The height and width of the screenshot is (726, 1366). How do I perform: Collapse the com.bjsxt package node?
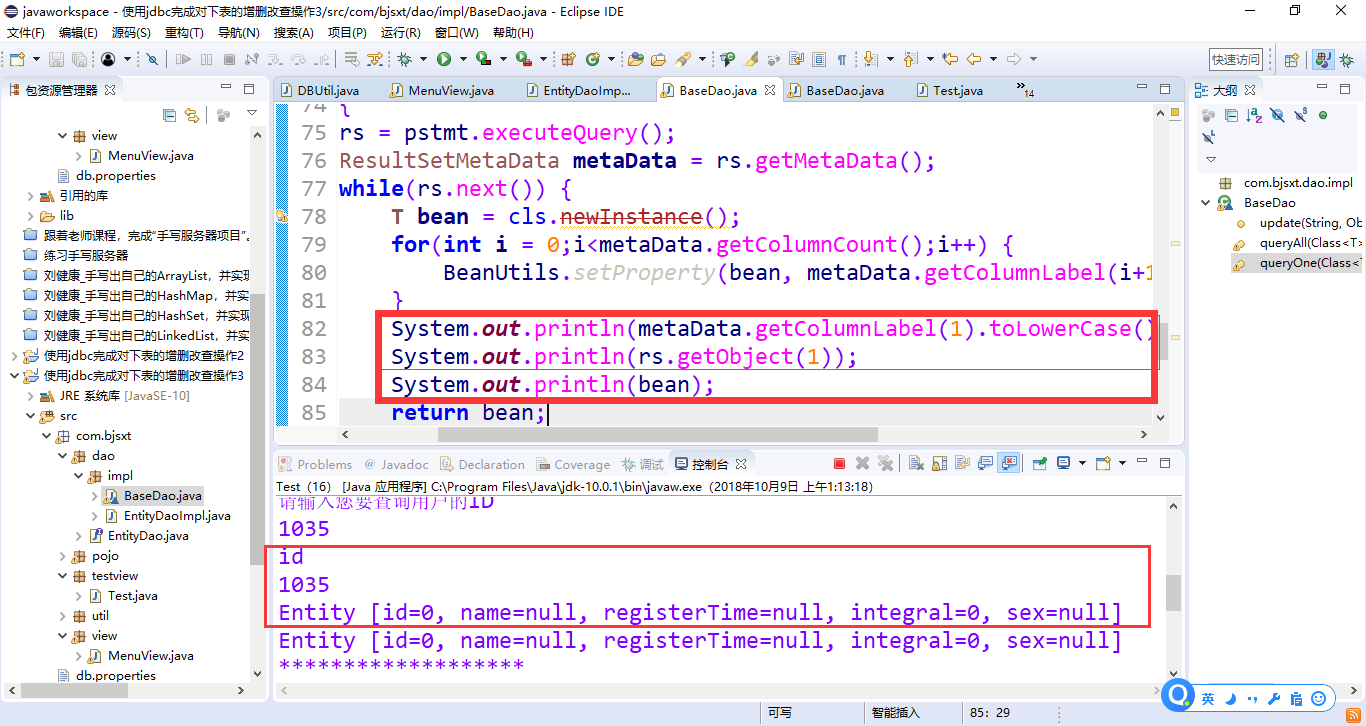(47, 436)
